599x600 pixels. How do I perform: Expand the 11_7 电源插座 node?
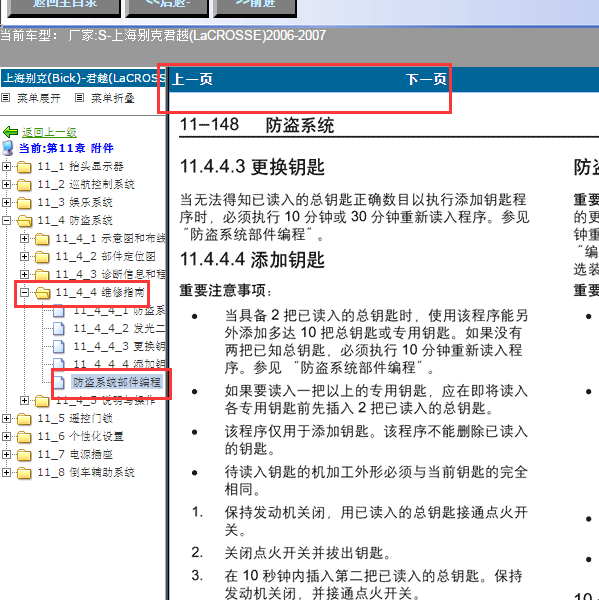click(x=6, y=454)
